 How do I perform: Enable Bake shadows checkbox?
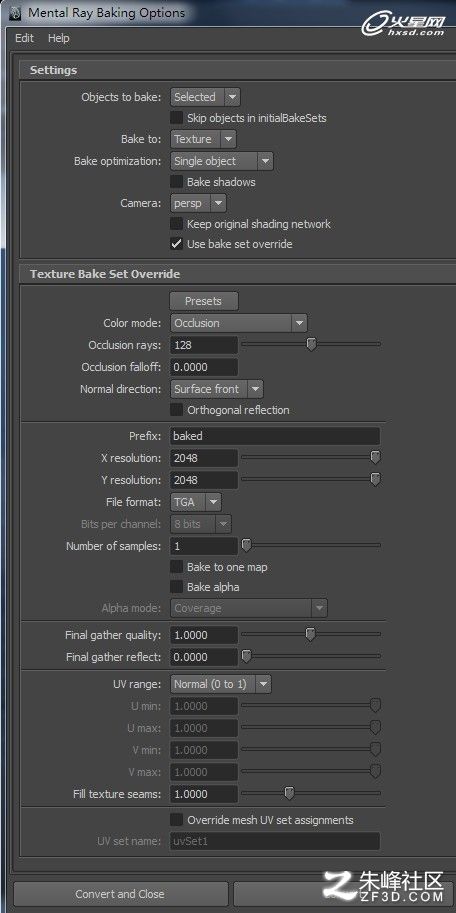point(176,182)
